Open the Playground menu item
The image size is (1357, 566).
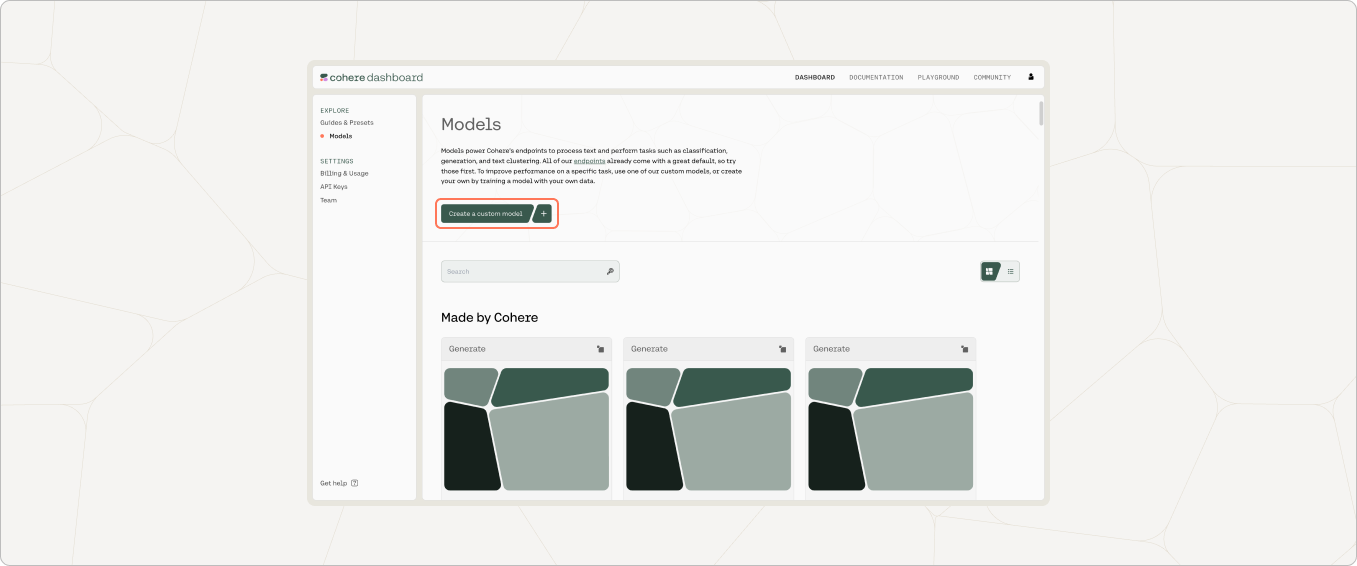938,77
